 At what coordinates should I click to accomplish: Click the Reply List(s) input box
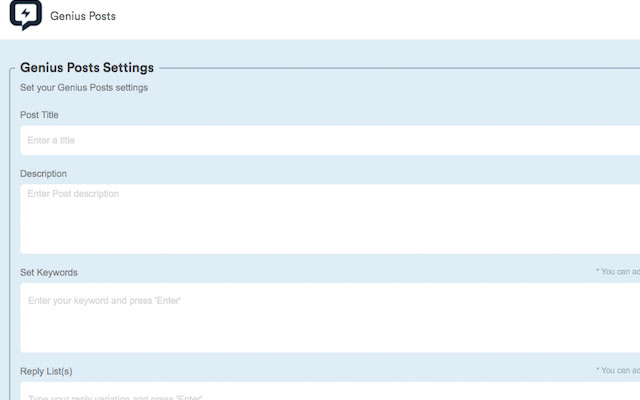coord(330,391)
